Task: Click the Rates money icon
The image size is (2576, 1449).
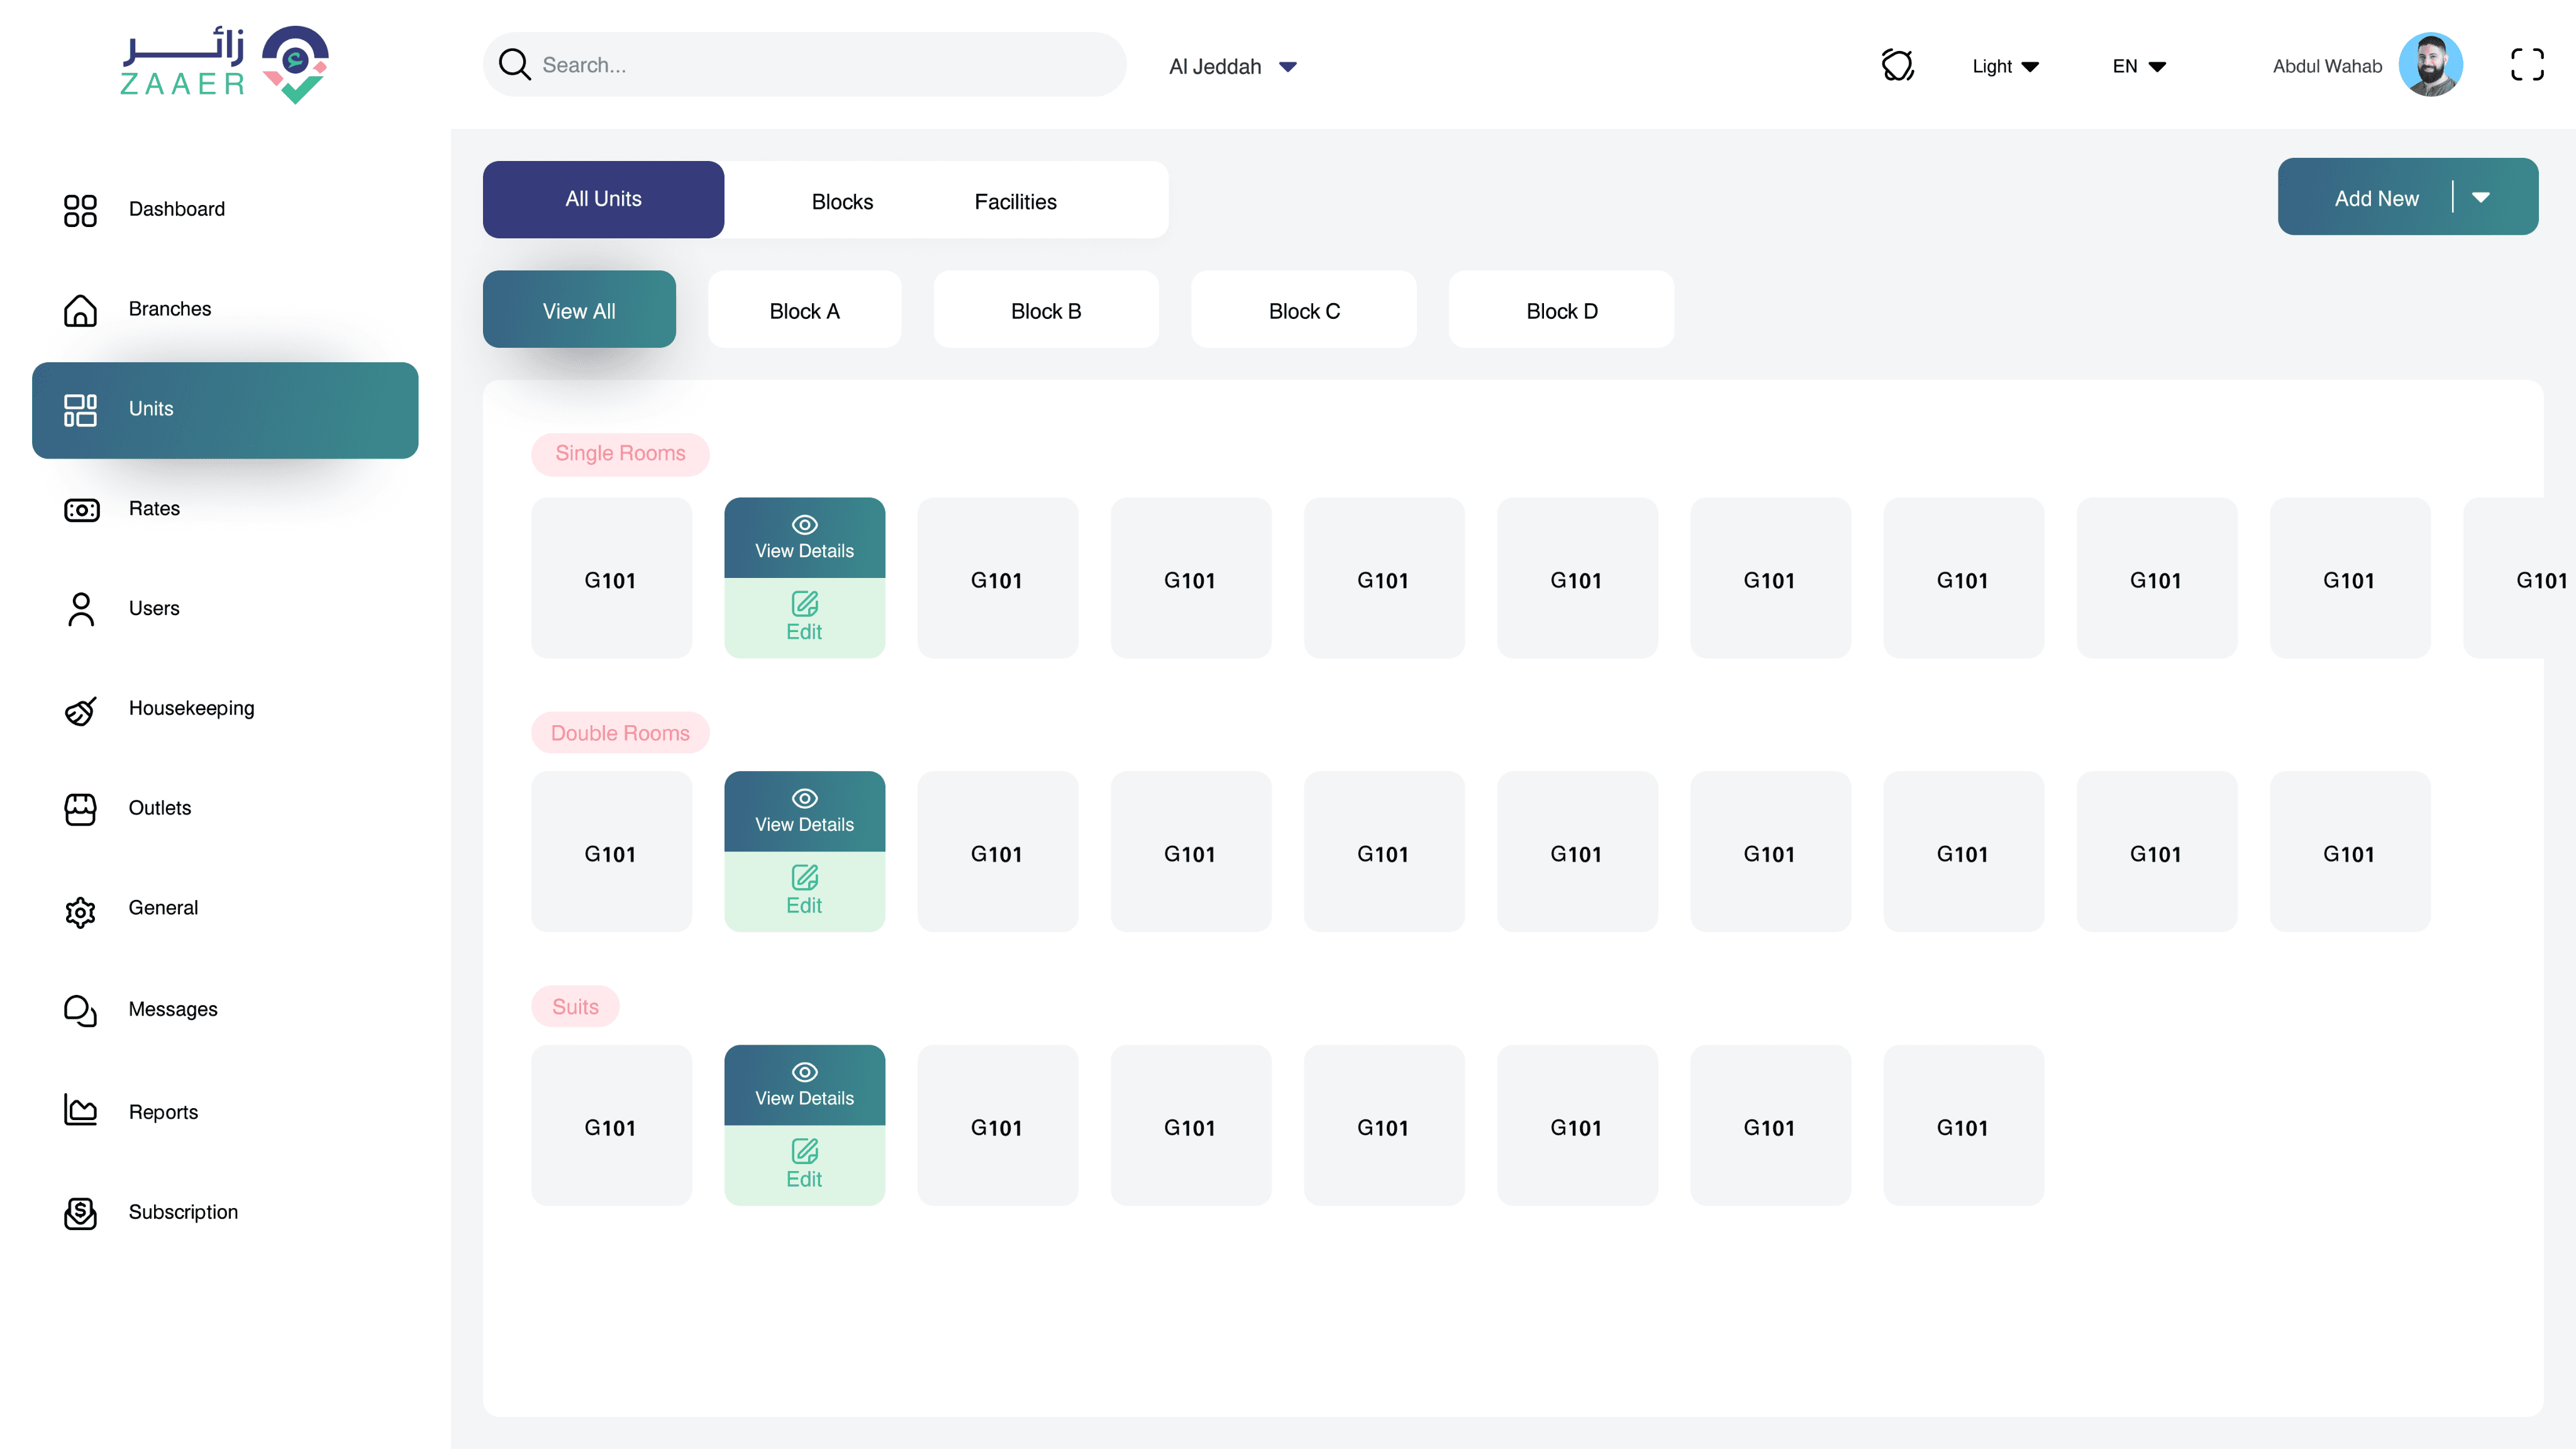Action: coord(81,510)
